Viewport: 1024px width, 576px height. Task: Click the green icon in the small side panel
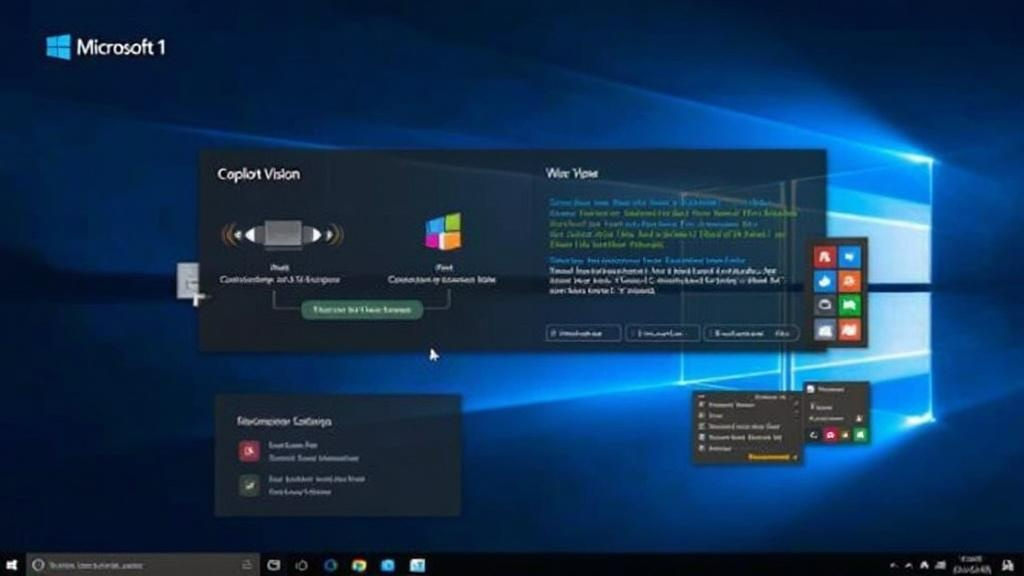pyautogui.click(x=860, y=435)
